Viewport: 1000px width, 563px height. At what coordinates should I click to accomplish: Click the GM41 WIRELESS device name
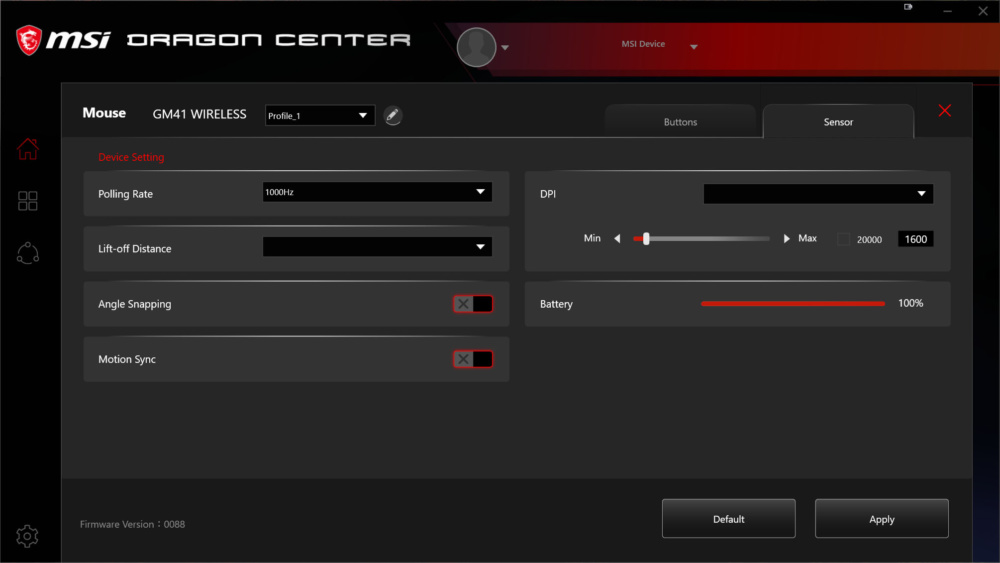[x=199, y=114]
